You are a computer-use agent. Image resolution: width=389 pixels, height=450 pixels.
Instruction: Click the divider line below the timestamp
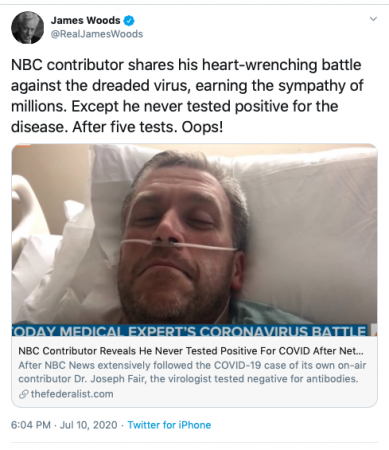tap(194, 443)
